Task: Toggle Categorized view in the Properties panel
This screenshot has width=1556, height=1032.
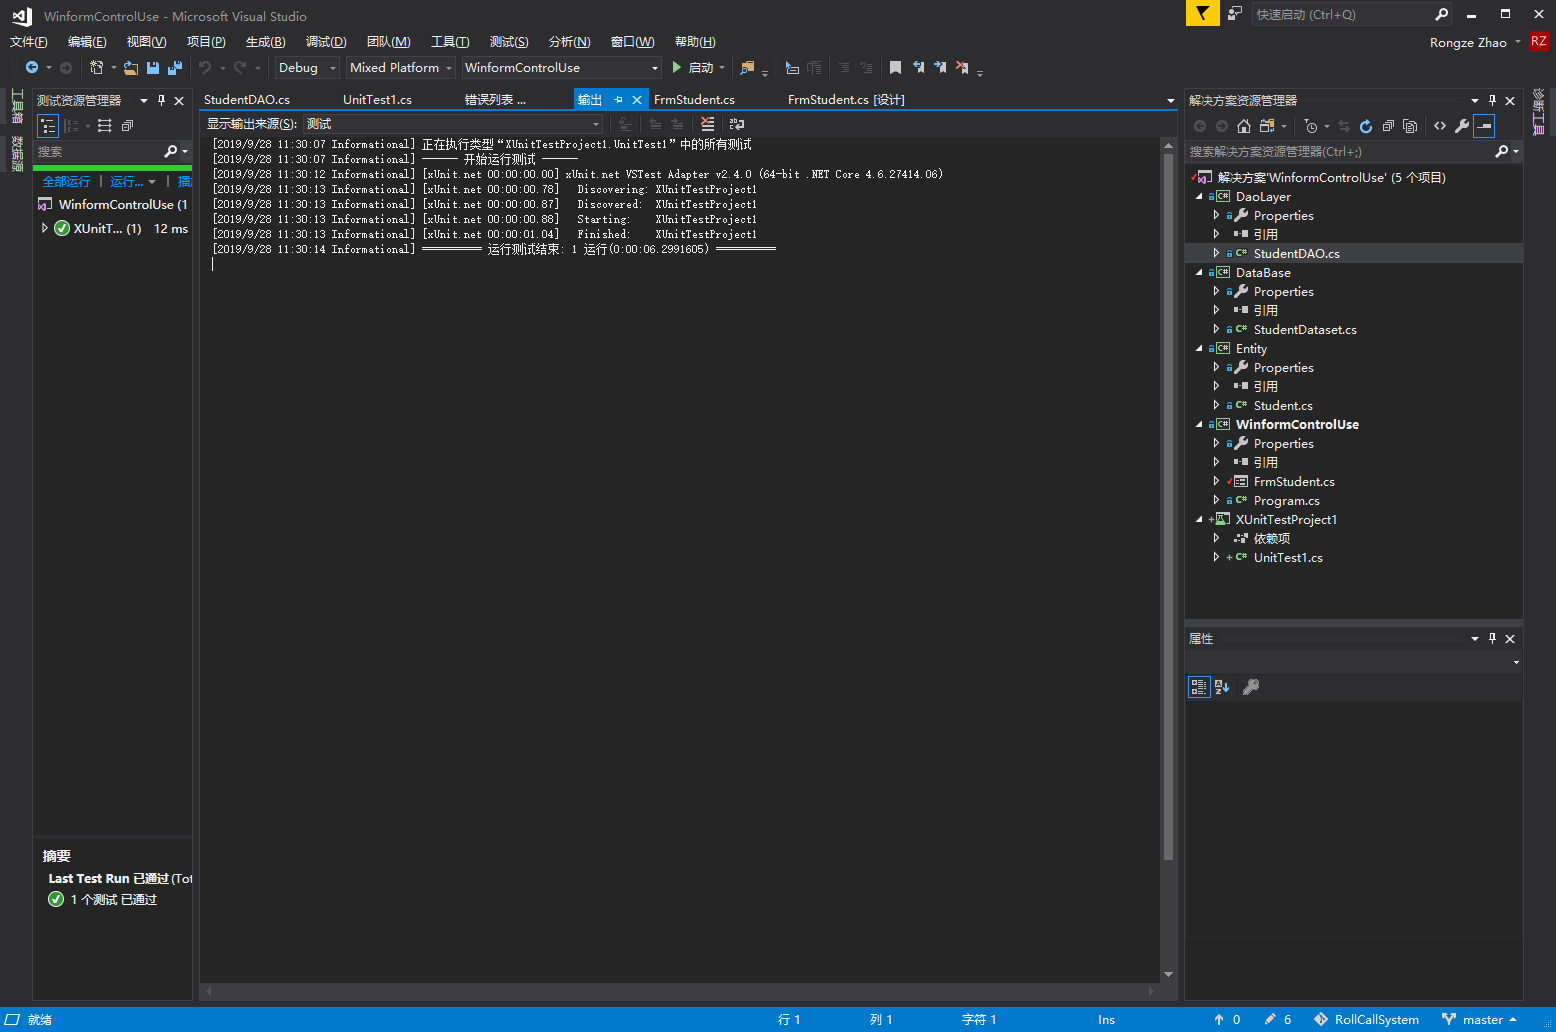Action: coord(1199,687)
